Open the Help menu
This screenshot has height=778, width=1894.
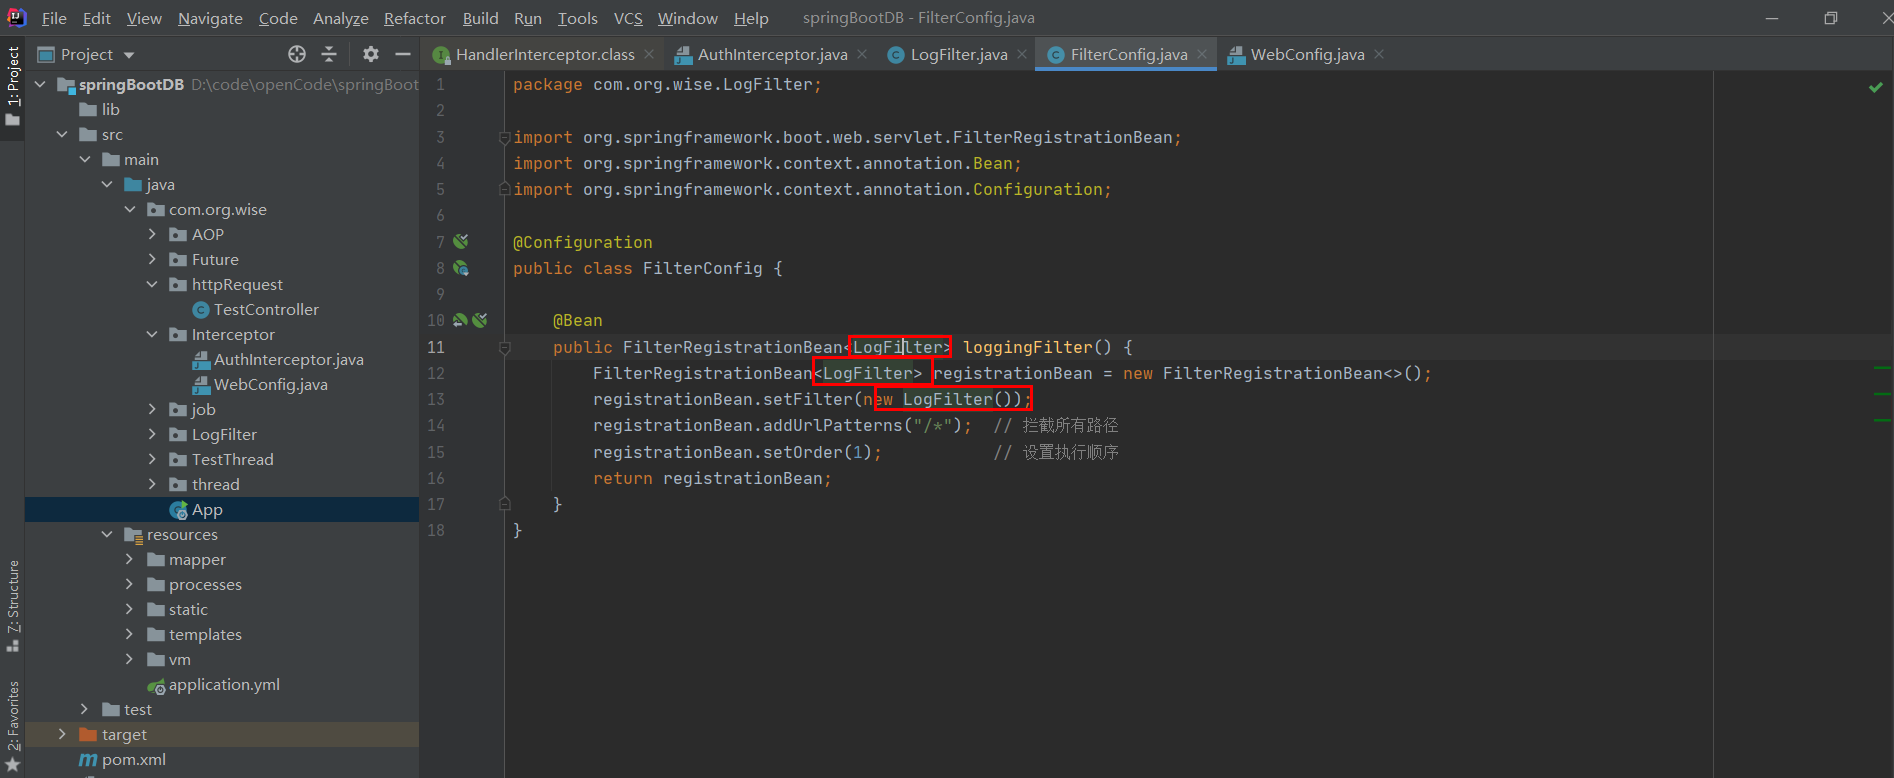(751, 18)
